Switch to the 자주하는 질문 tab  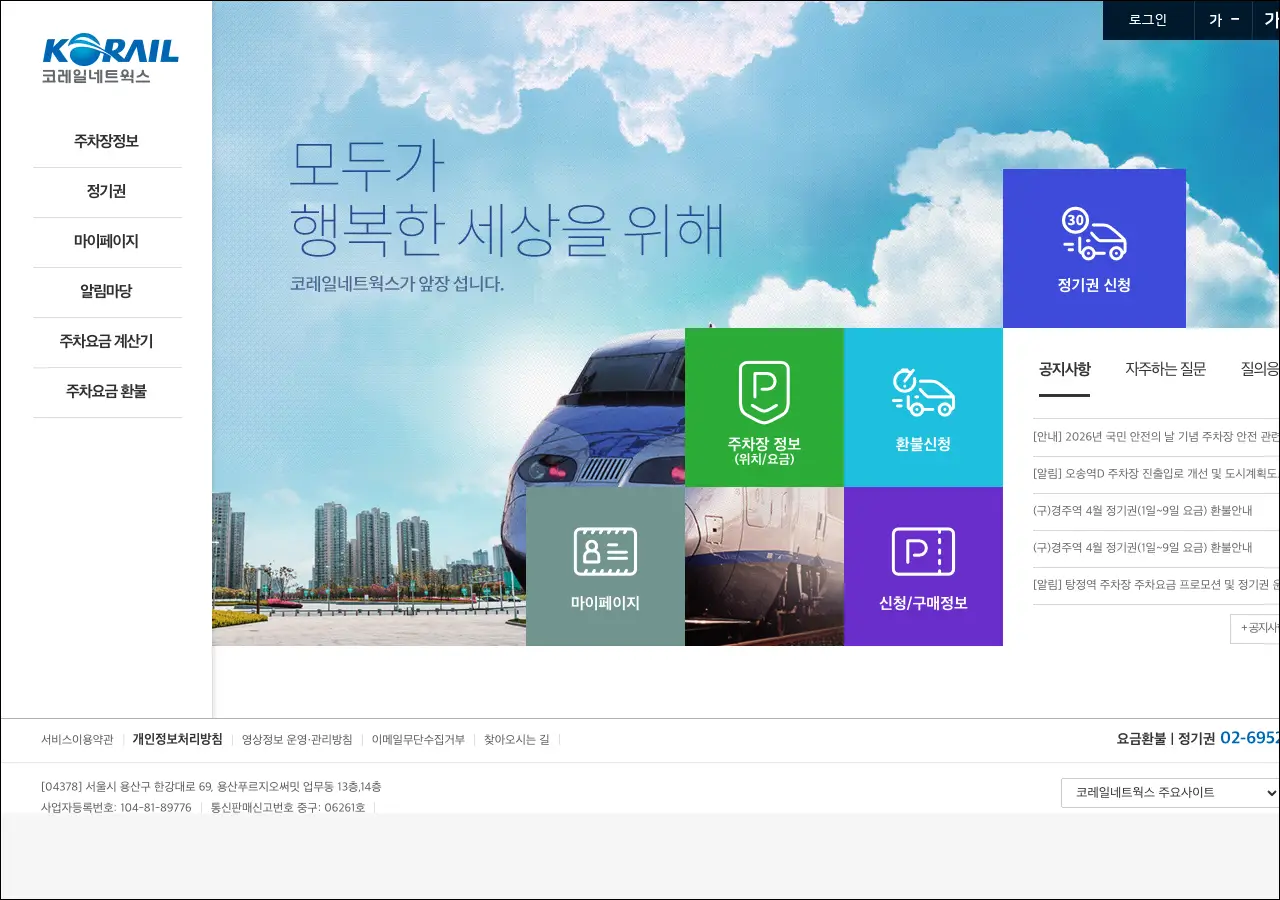pos(1165,369)
